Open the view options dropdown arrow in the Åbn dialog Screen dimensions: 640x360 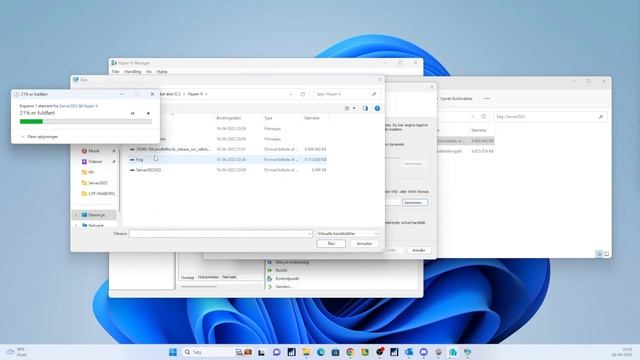click(x=354, y=109)
